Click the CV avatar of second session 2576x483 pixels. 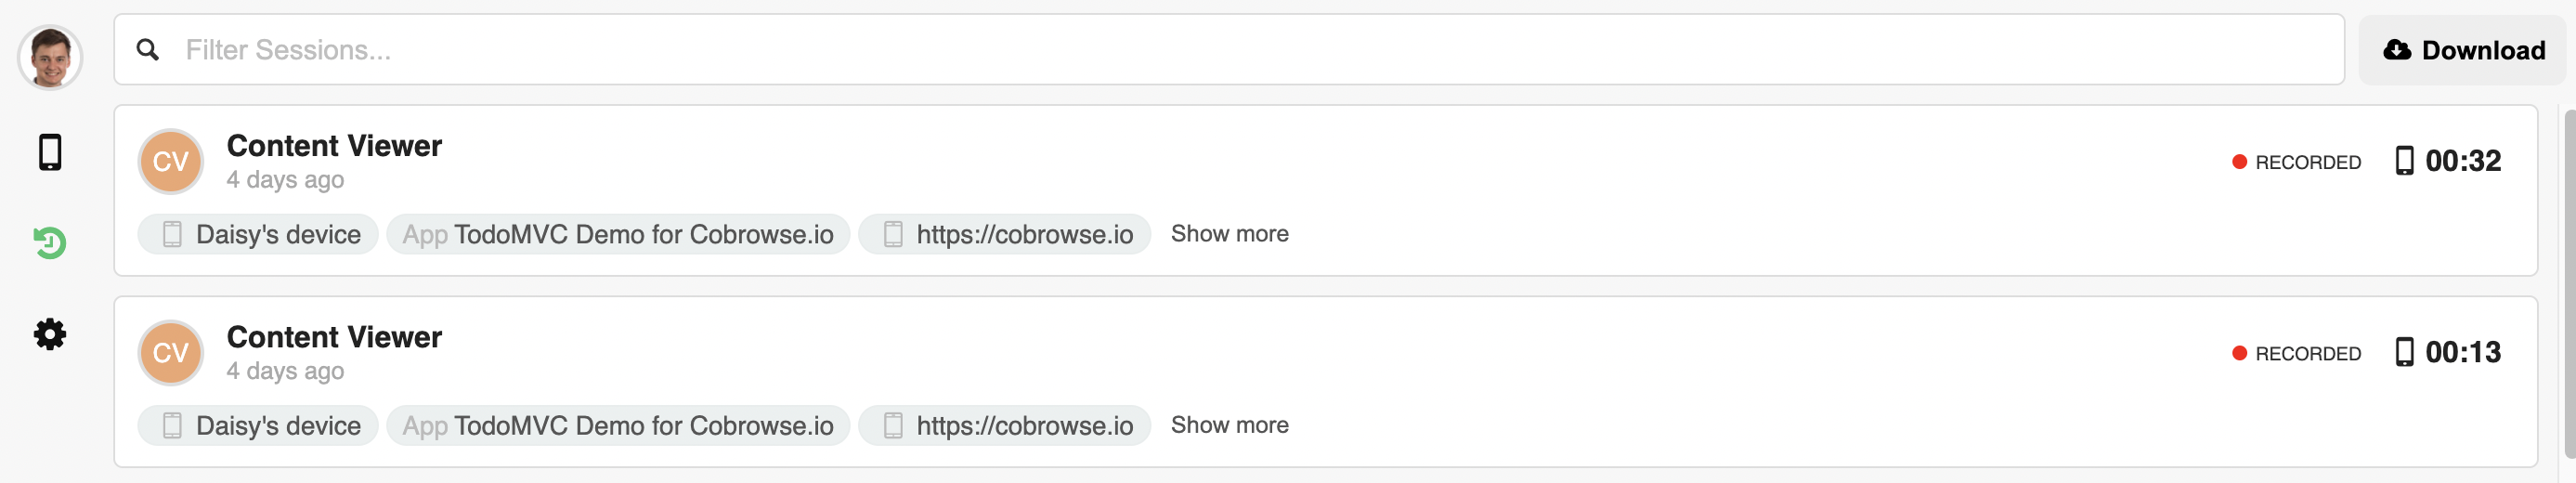pyautogui.click(x=171, y=352)
